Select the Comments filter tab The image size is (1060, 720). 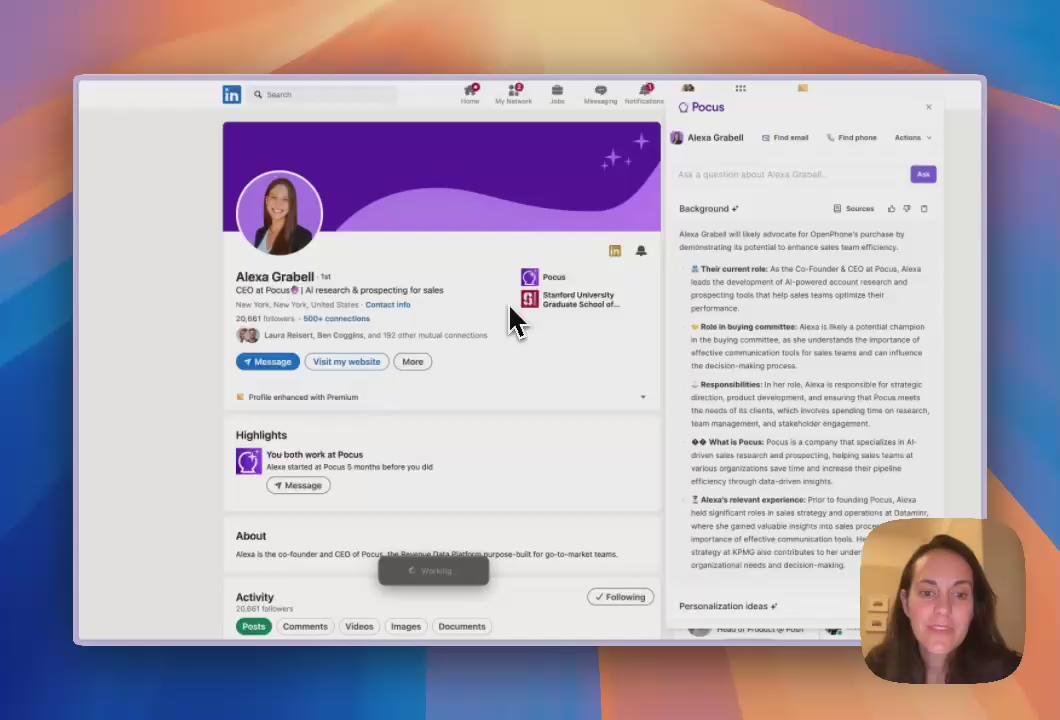pos(305,626)
